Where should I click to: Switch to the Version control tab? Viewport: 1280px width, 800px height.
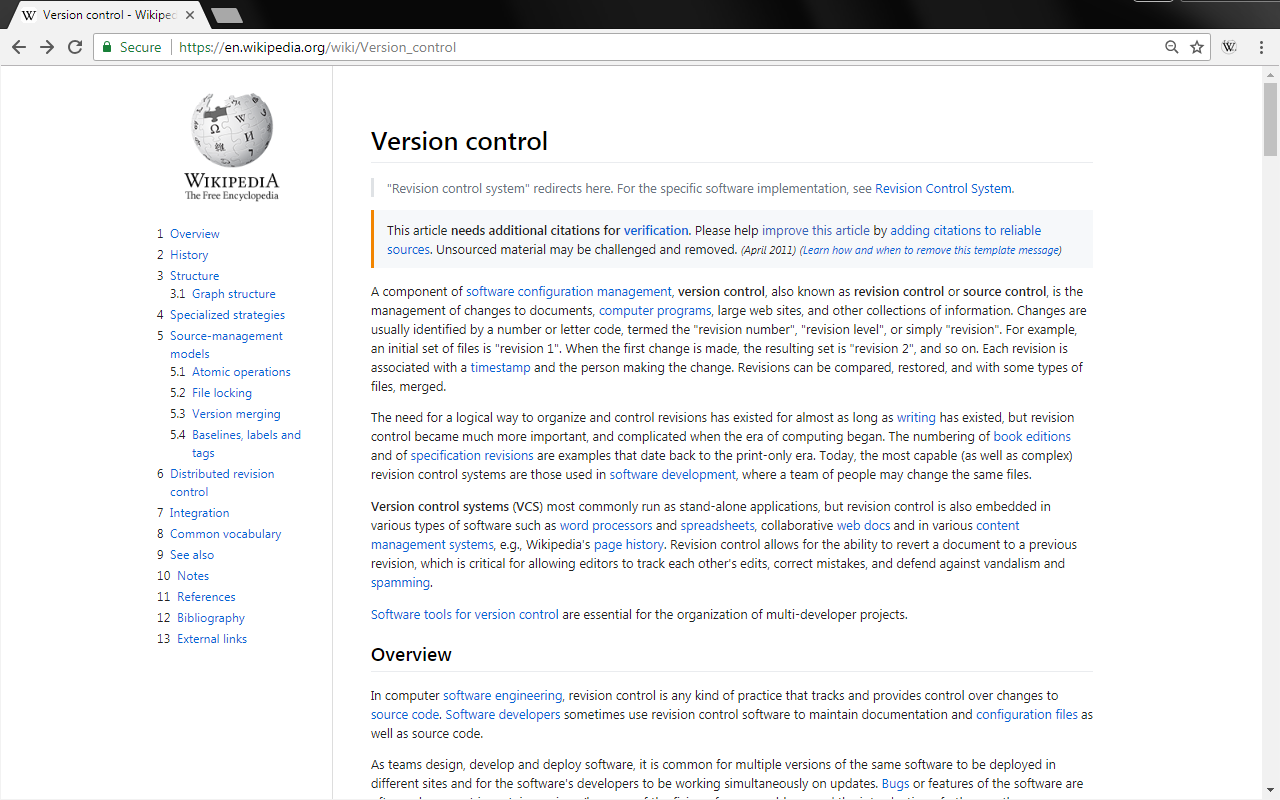pos(100,15)
